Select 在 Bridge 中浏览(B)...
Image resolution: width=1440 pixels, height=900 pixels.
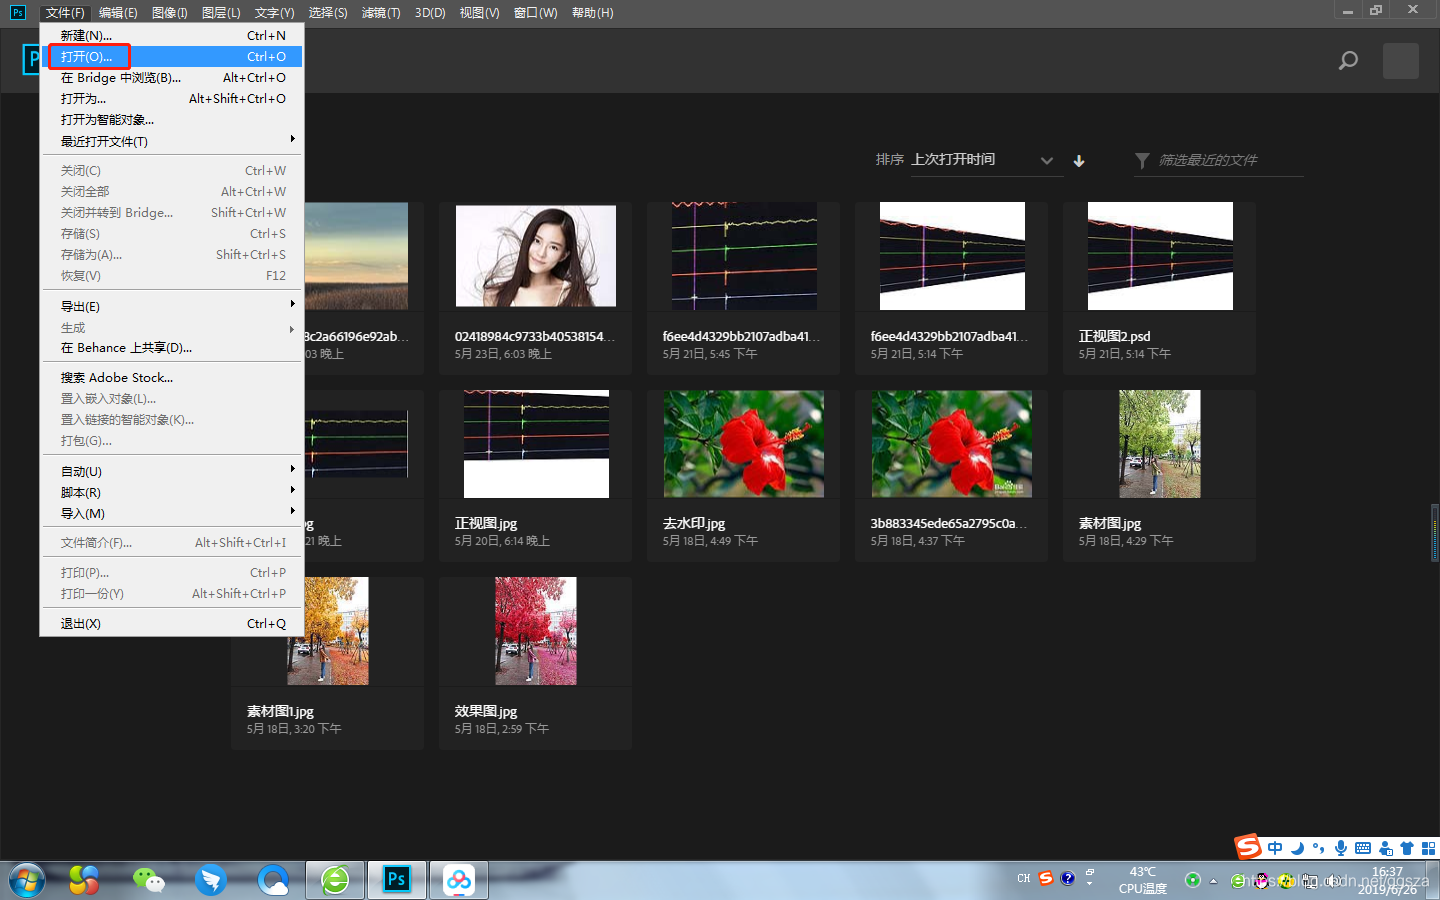171,77
